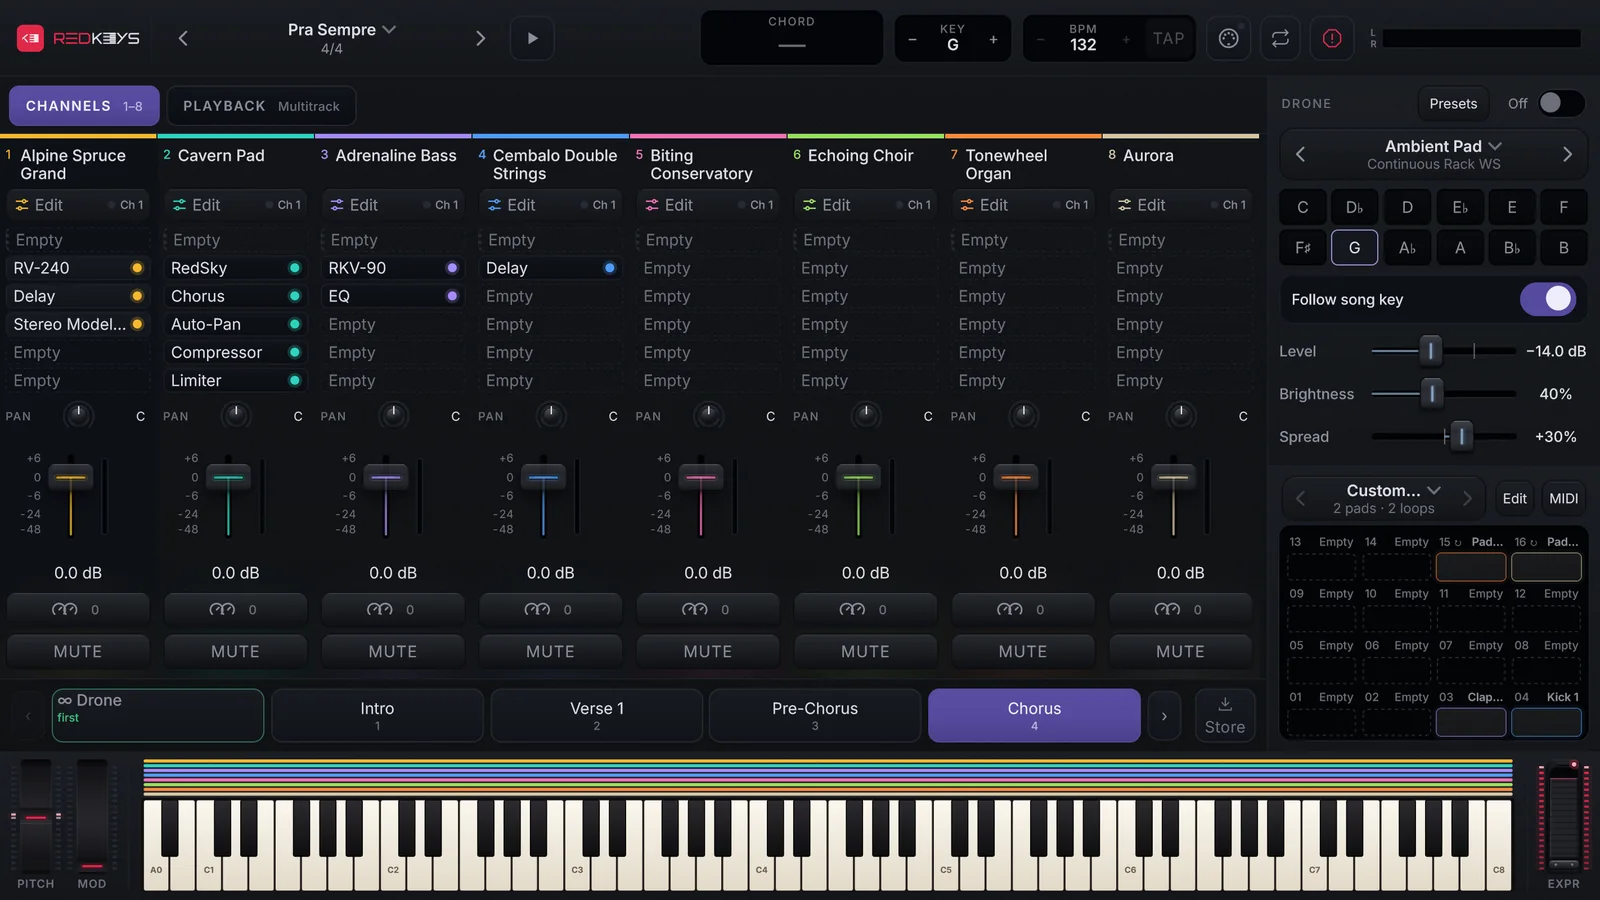The width and height of the screenshot is (1600, 900).
Task: Click the TAP tempo button
Action: (x=1168, y=38)
